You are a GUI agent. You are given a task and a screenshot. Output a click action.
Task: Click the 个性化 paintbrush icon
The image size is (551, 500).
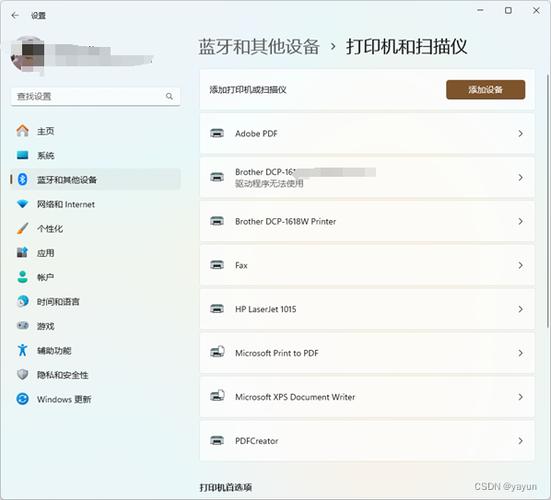point(22,228)
